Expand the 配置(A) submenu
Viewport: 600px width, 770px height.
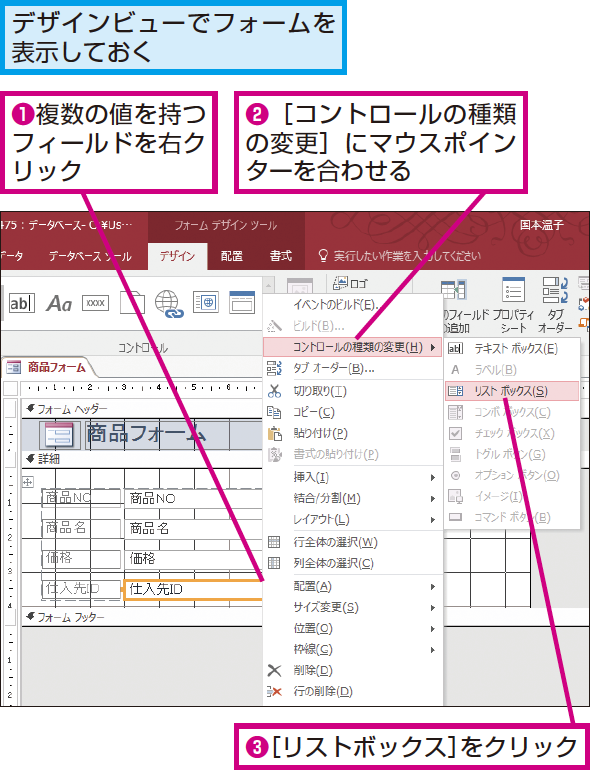(x=353, y=586)
